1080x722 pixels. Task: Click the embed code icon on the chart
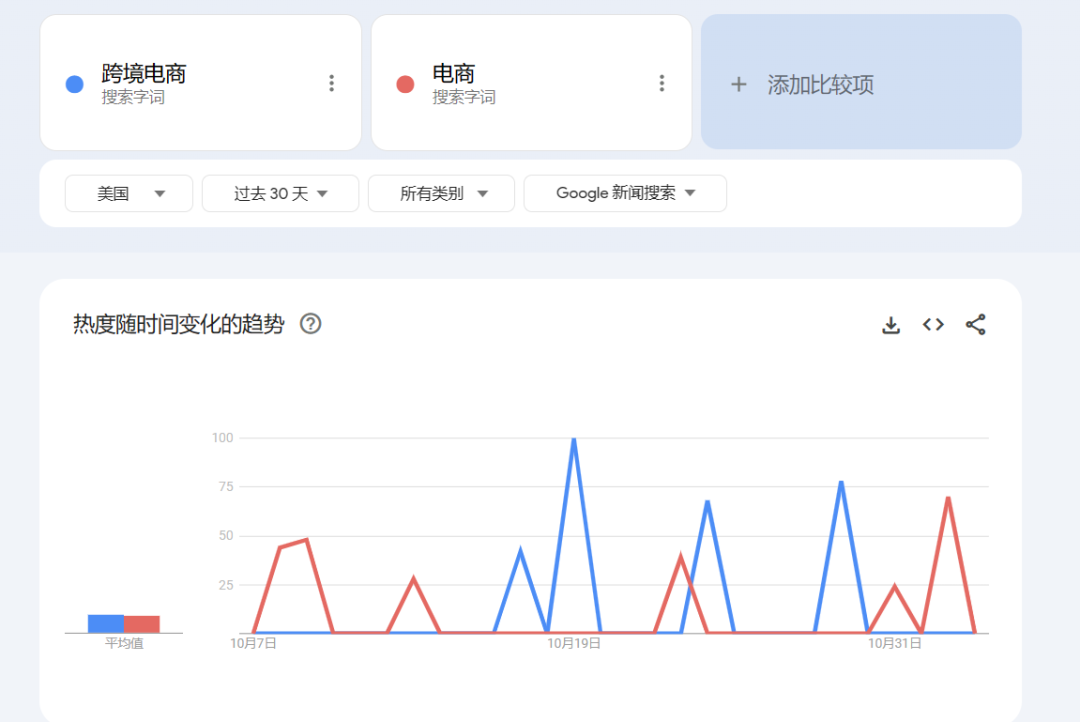(932, 324)
